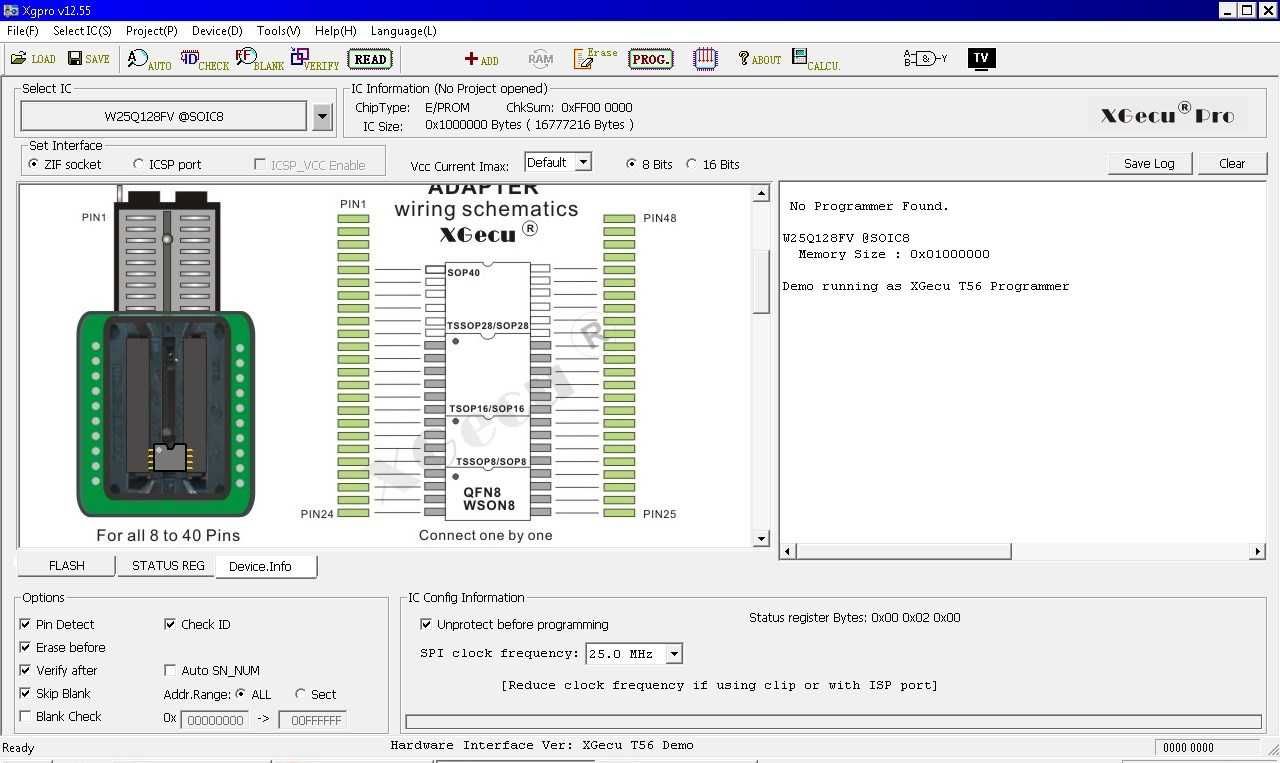
Task: Click the log panel horizontal scrollbar
Action: (x=1021, y=551)
